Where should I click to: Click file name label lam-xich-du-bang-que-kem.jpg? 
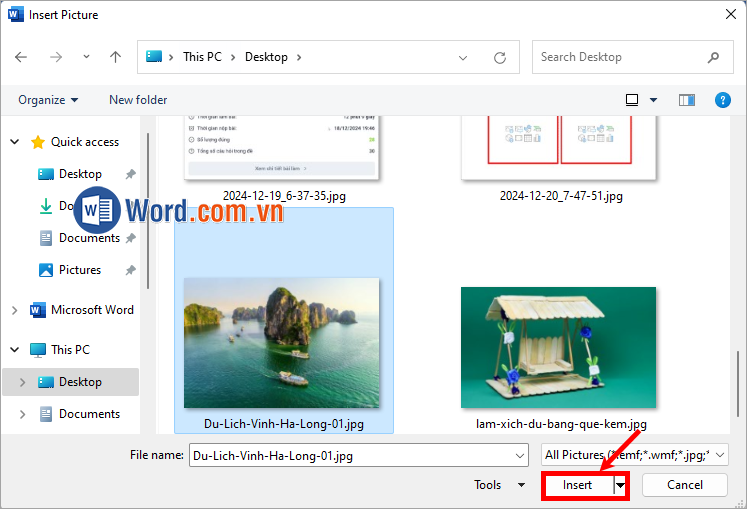tap(561, 424)
